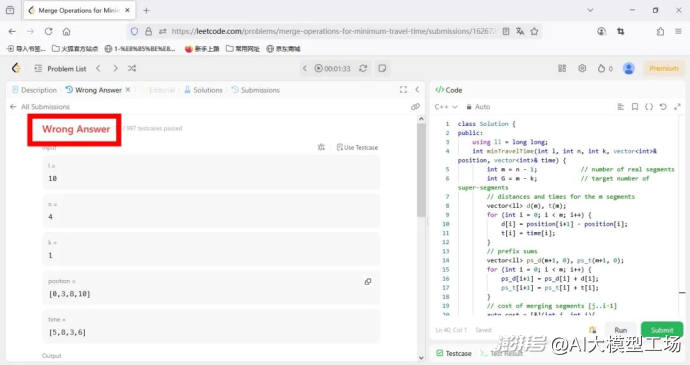This screenshot has height=365, width=690.
Task: Maximize the left panel fullscreen icon
Action: point(403,89)
